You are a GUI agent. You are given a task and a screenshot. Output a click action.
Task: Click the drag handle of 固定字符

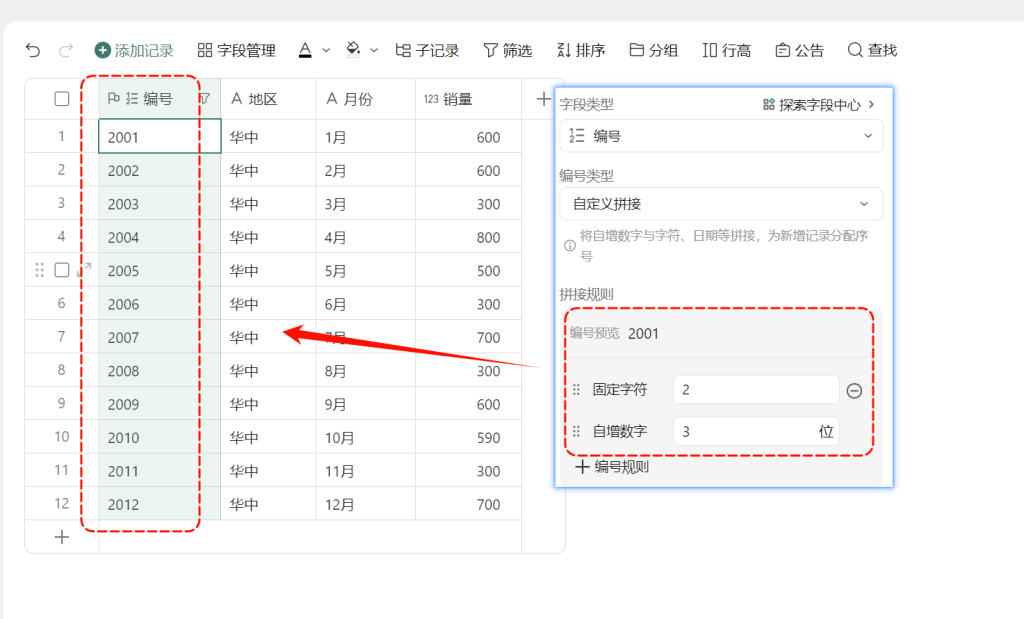coord(576,390)
